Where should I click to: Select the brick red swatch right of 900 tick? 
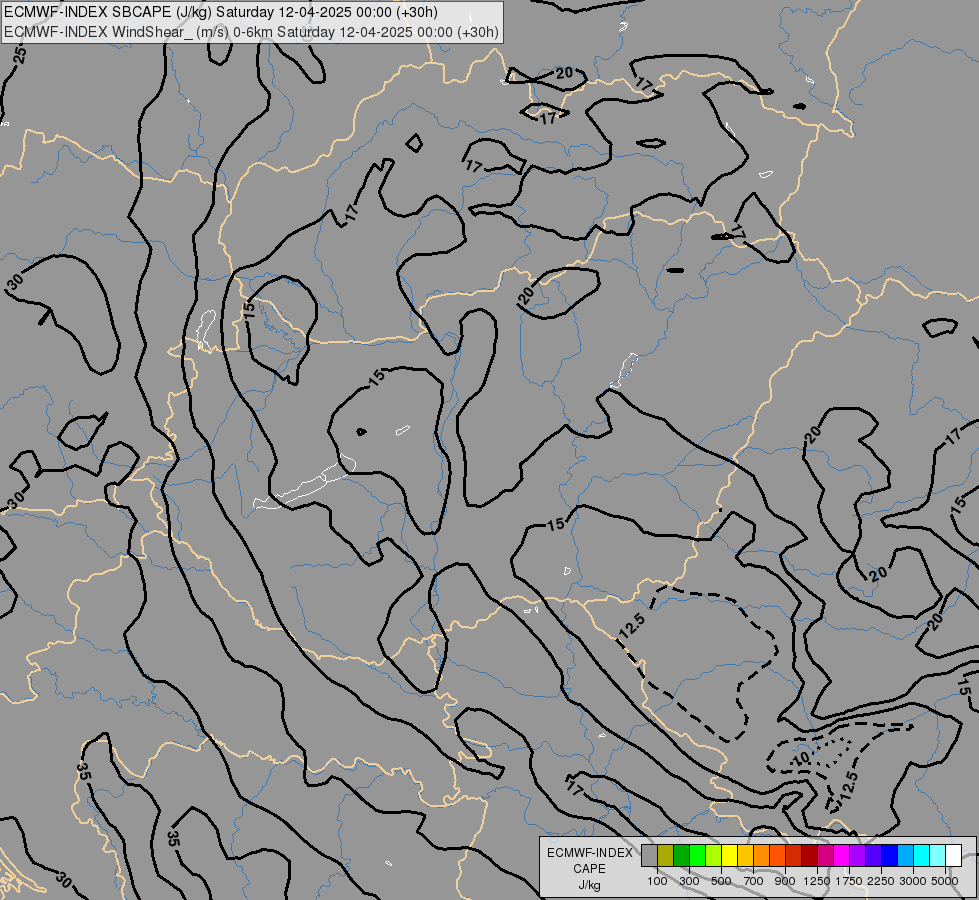(x=794, y=855)
